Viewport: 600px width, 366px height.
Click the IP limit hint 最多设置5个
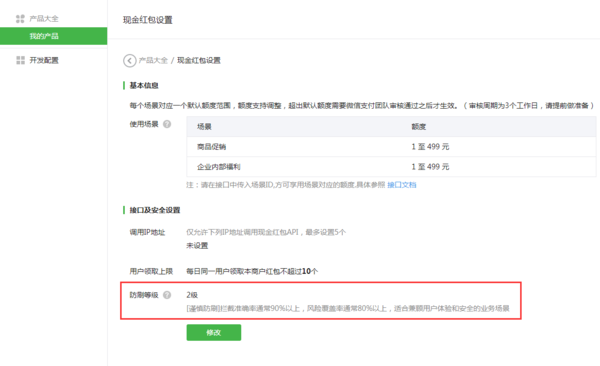(x=326, y=232)
